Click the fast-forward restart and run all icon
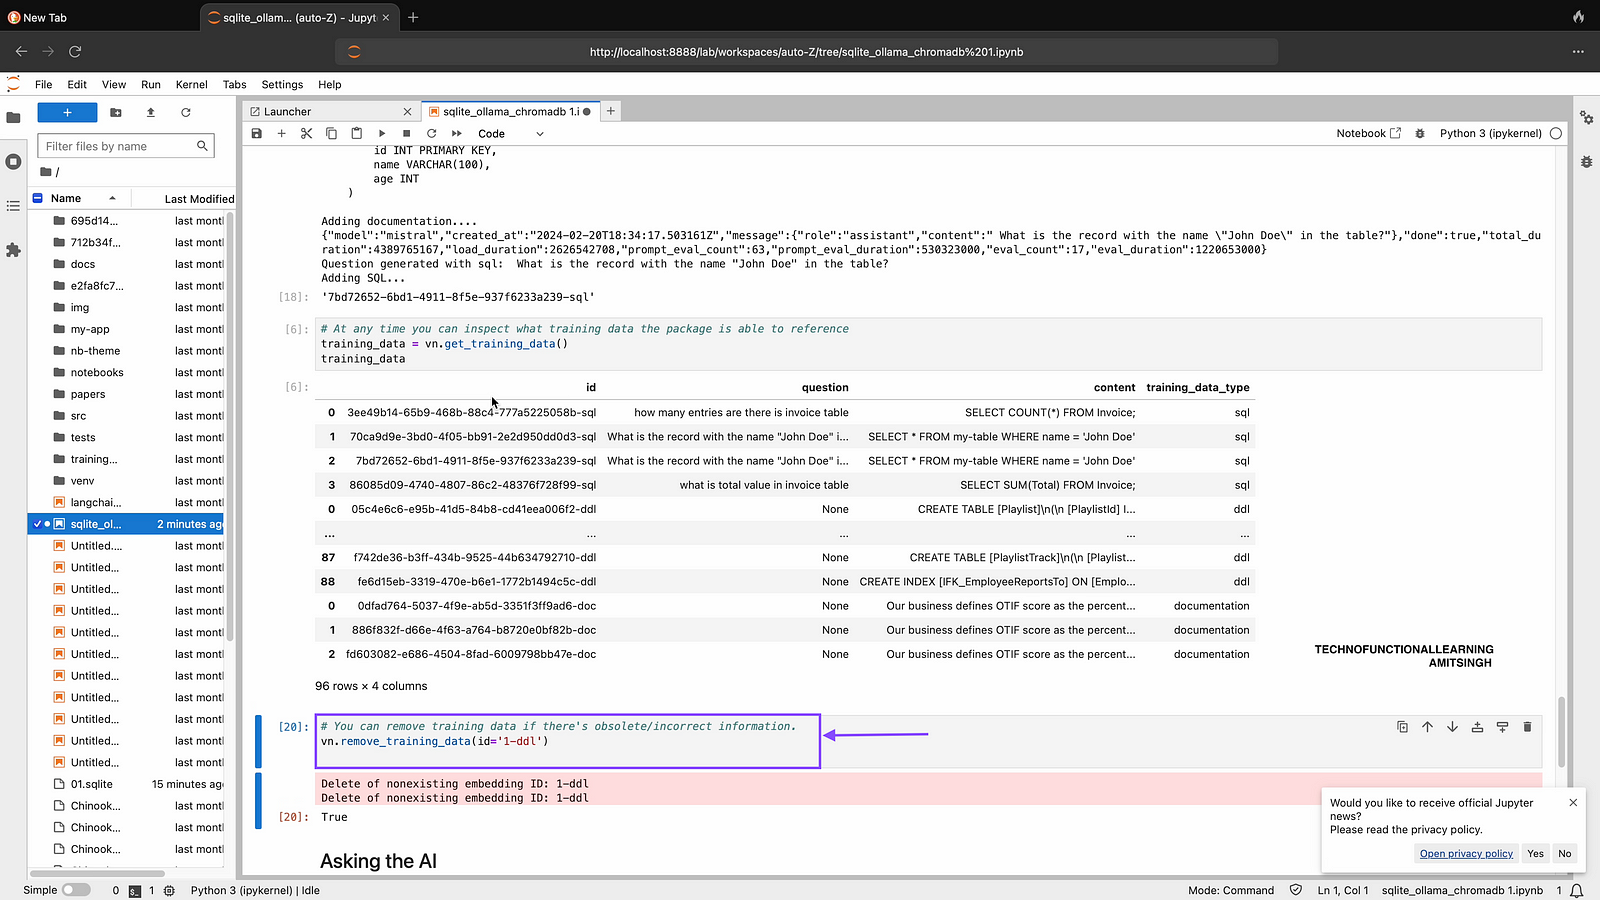The image size is (1600, 900). coord(457,133)
